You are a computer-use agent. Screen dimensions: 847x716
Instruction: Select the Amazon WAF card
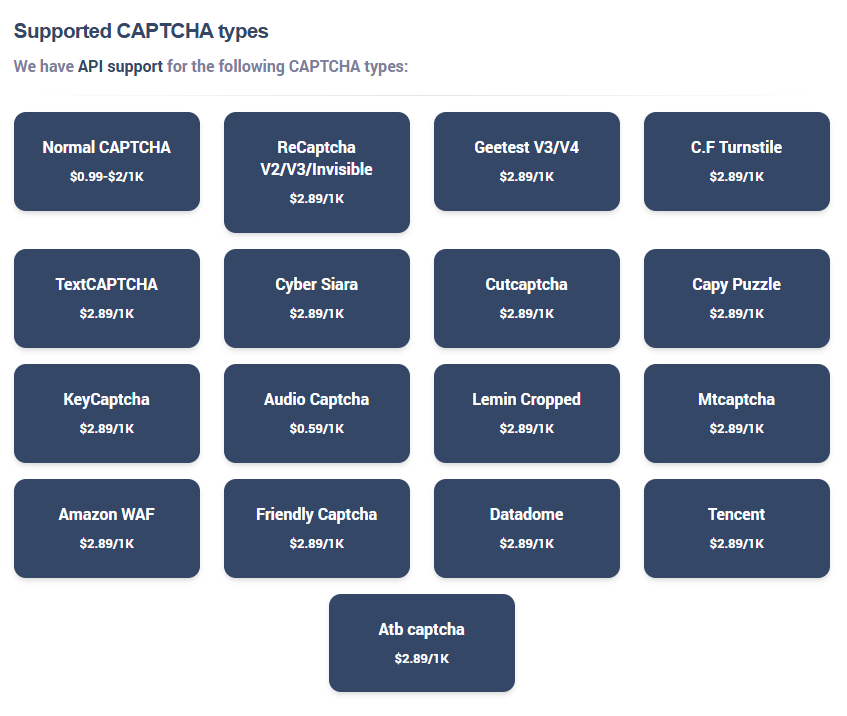tap(106, 528)
